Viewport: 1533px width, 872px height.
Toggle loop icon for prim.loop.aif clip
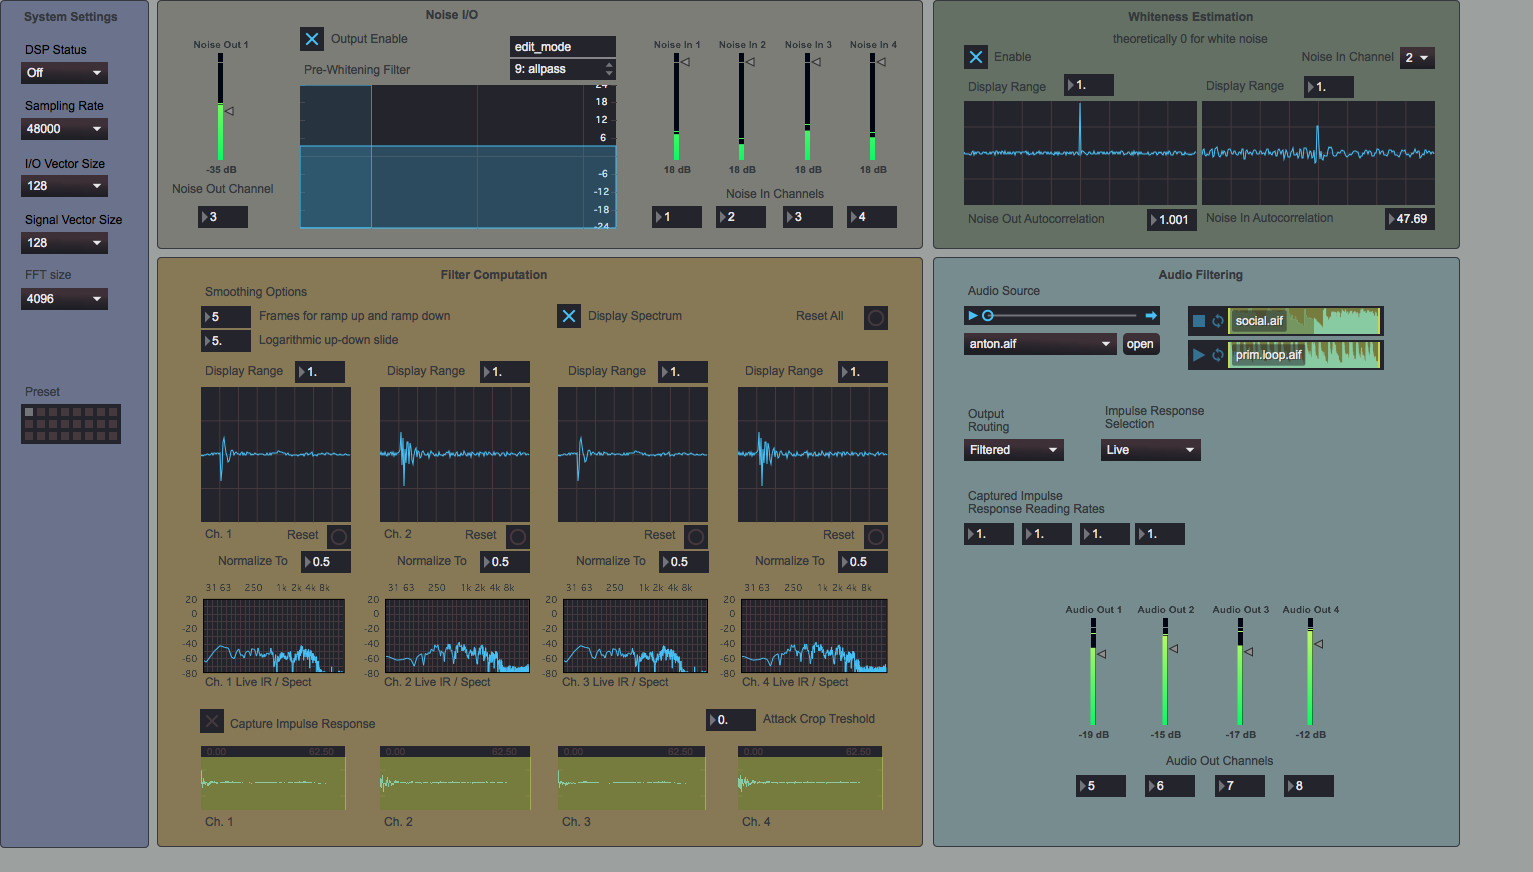coord(1218,355)
